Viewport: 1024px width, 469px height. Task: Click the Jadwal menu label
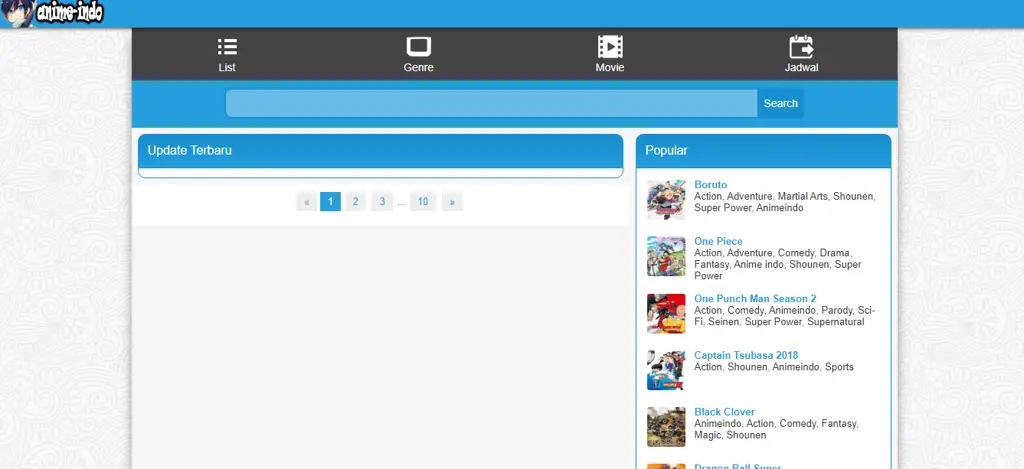[801, 67]
